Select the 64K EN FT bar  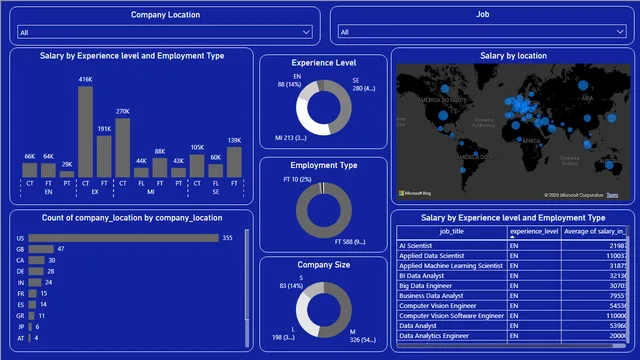(x=49, y=170)
